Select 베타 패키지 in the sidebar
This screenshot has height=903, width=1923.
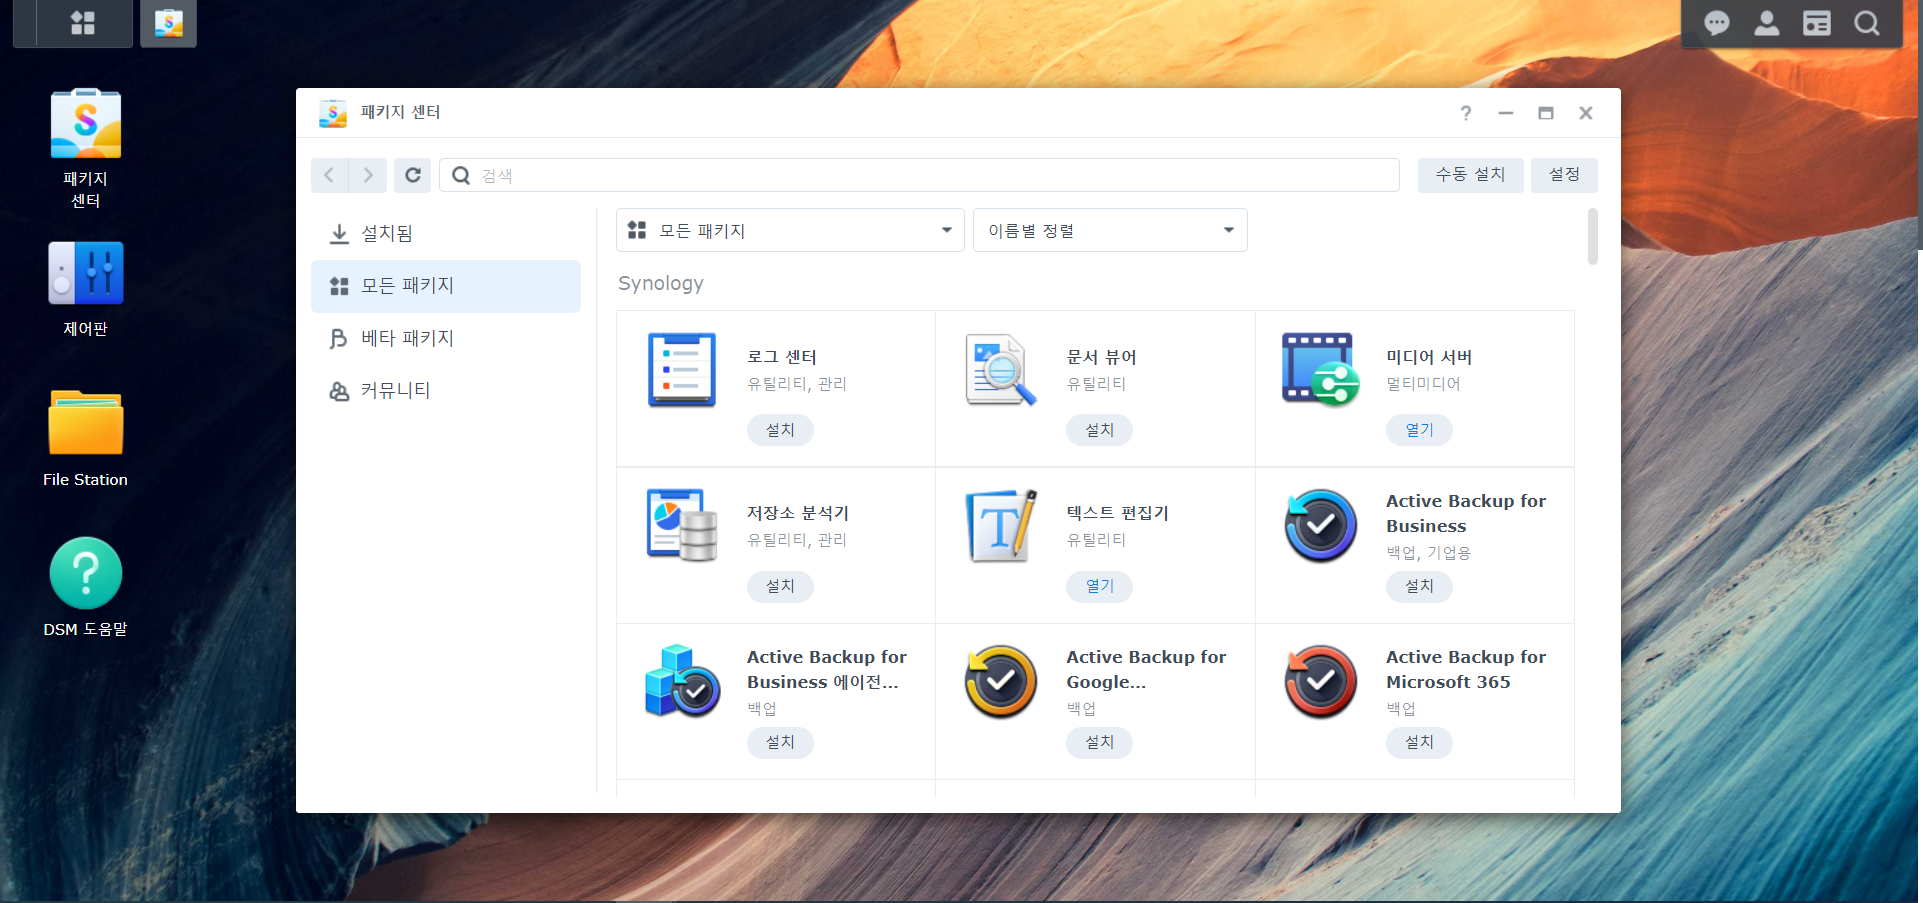click(x=446, y=339)
